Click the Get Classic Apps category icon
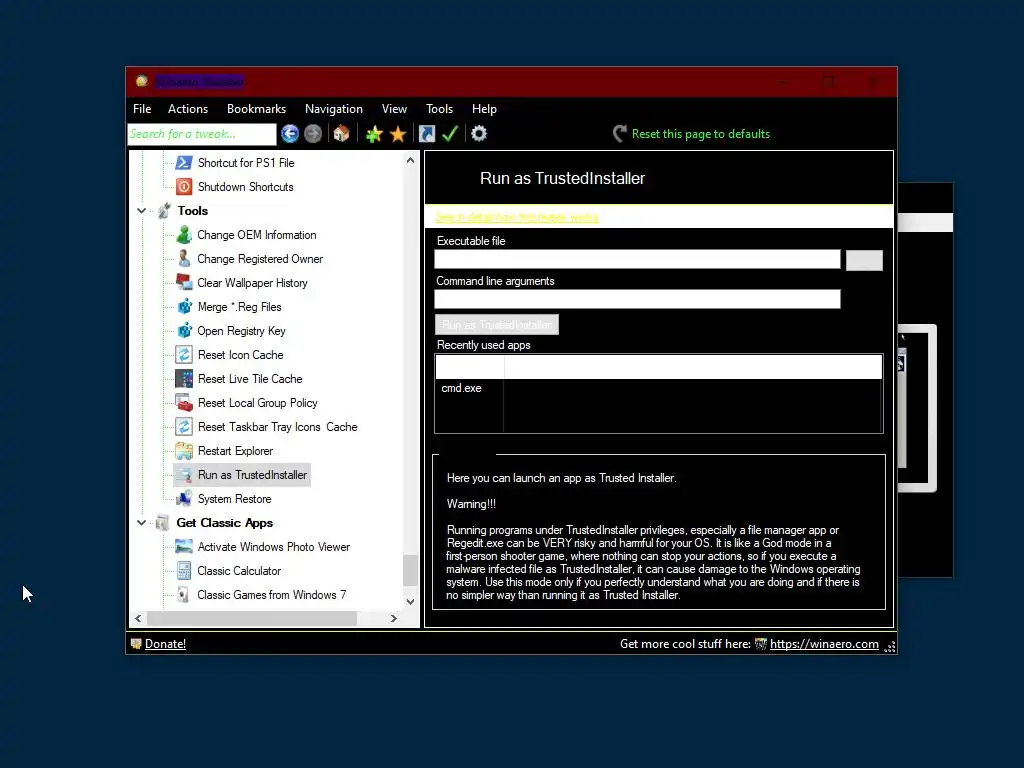Screen dimensions: 1024x768 pos(163,522)
